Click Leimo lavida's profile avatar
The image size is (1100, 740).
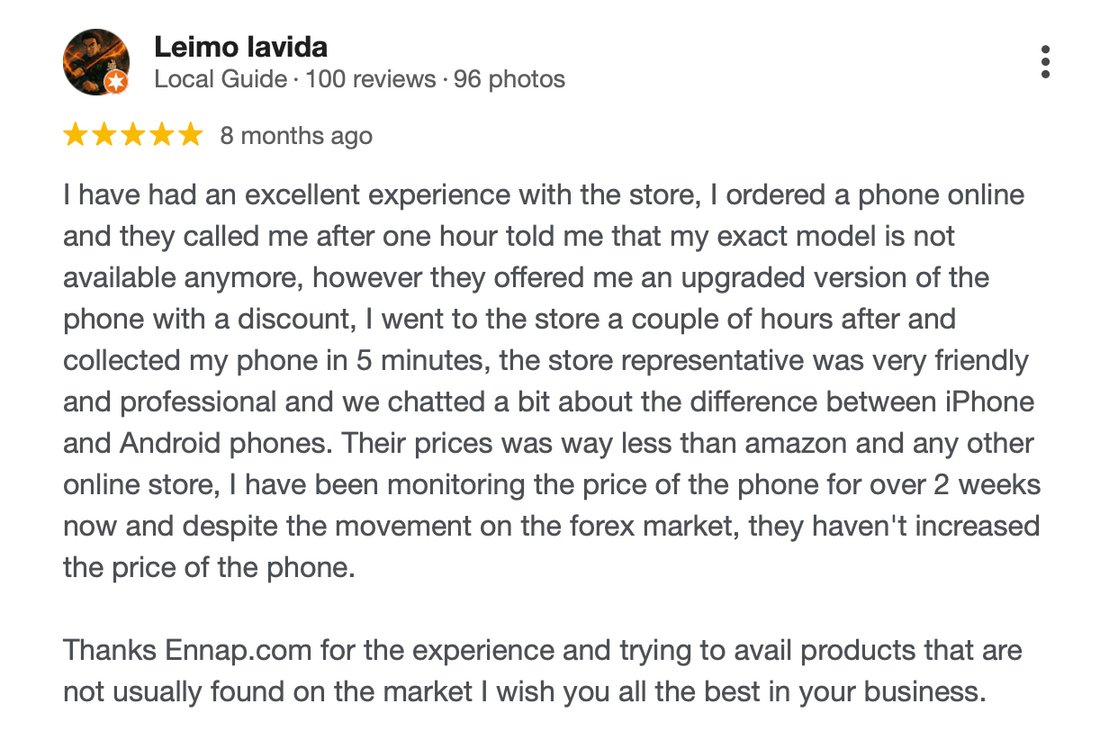96,62
